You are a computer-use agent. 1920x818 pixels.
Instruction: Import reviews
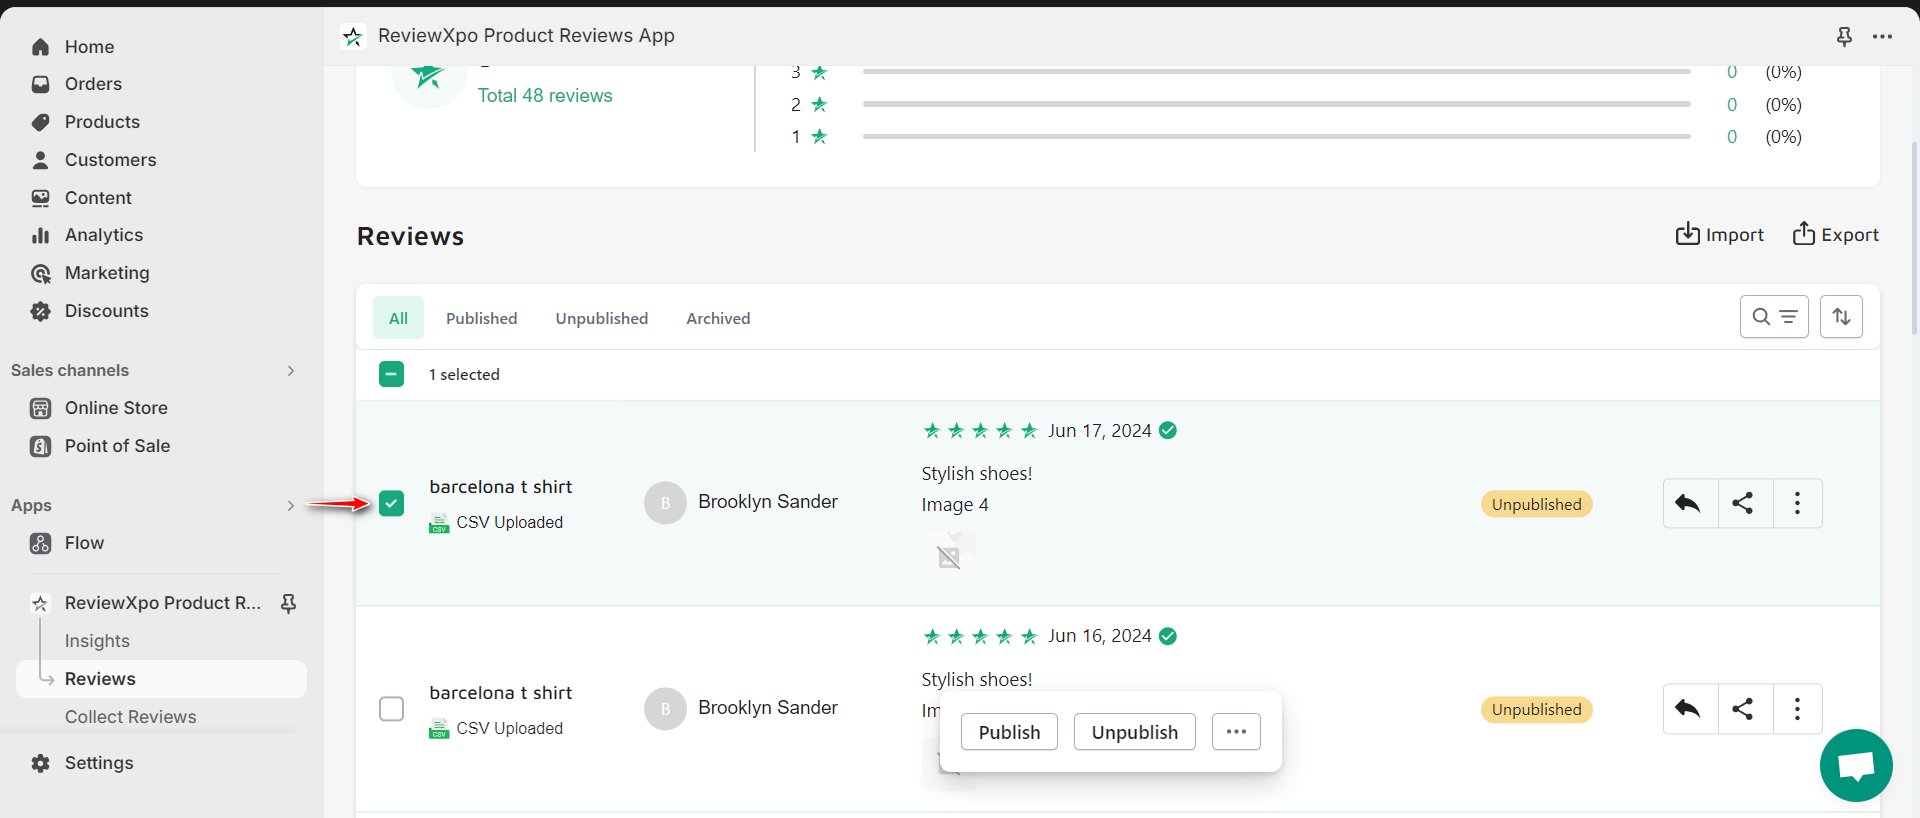pyautogui.click(x=1720, y=234)
